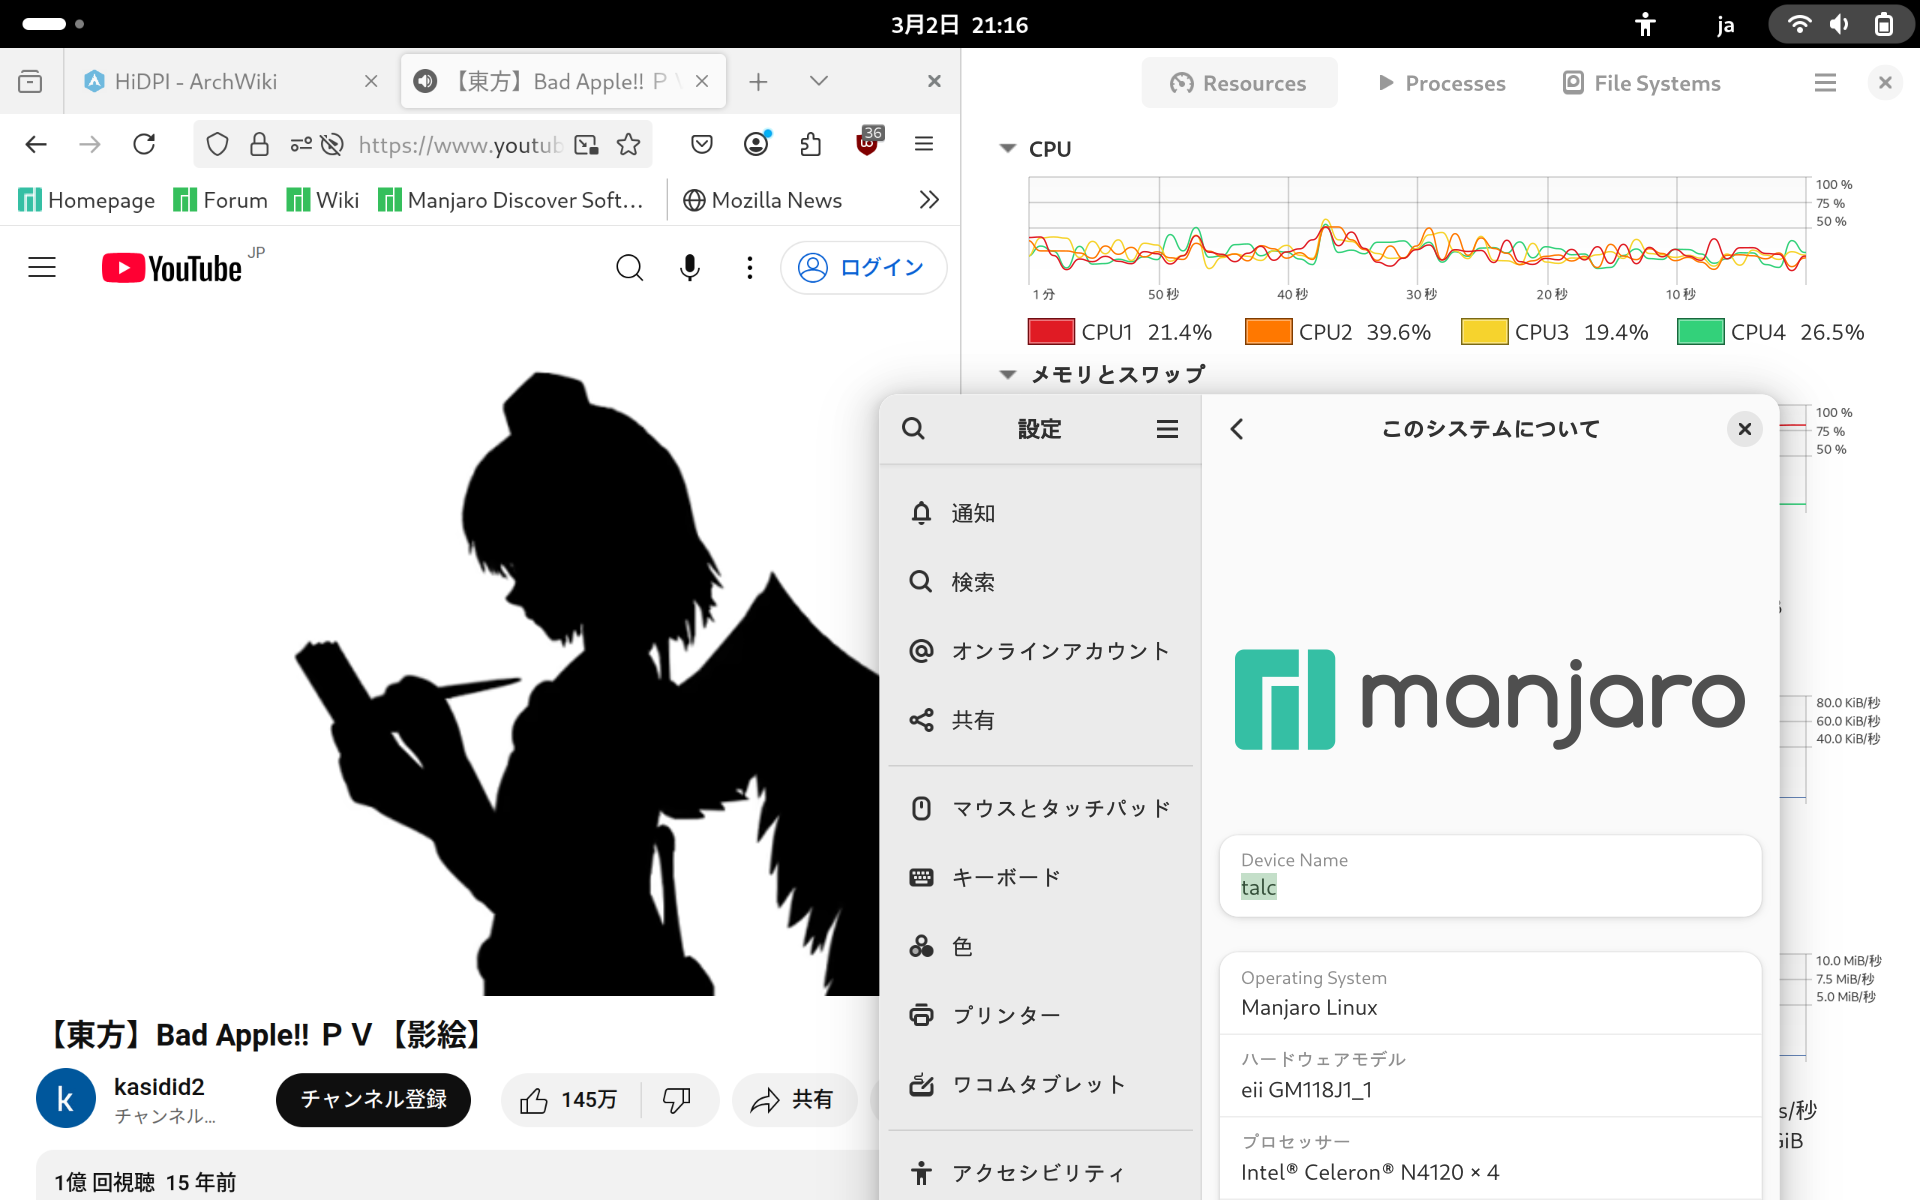Dislike the video with thumbs down
Image resolution: width=1920 pixels, height=1200 pixels.
pyautogui.click(x=677, y=1100)
